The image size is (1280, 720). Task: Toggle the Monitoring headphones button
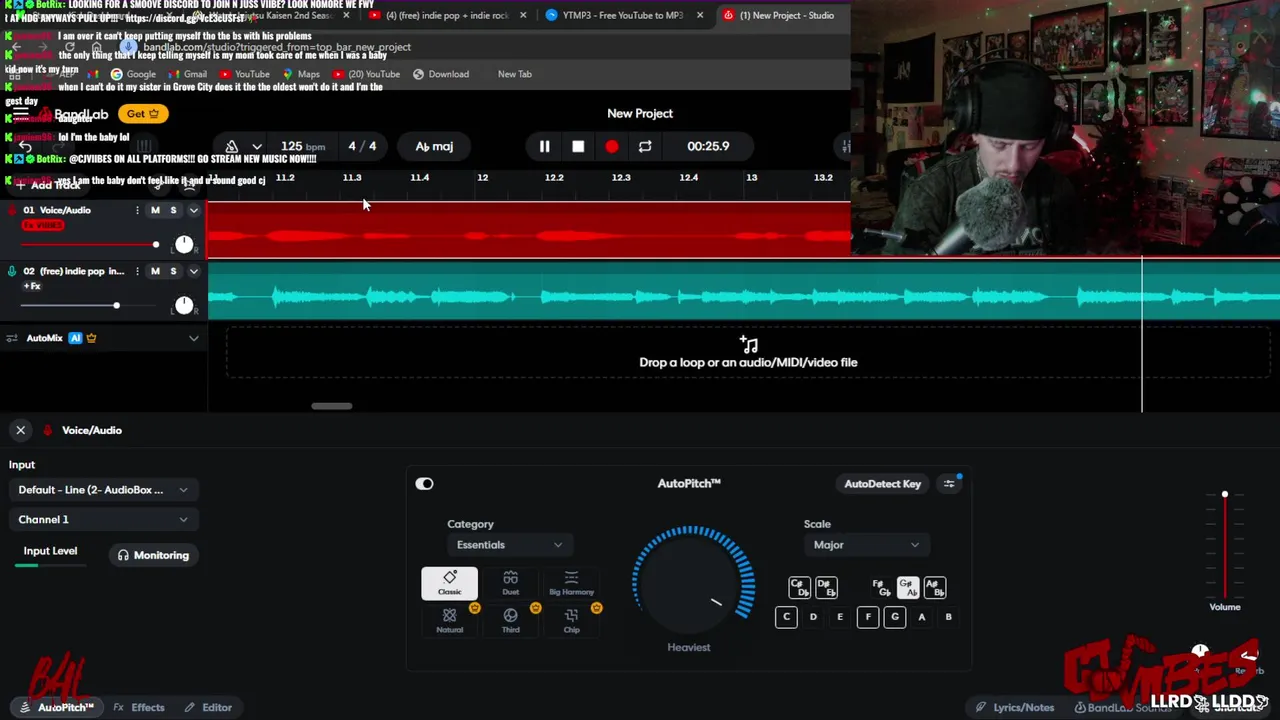153,555
